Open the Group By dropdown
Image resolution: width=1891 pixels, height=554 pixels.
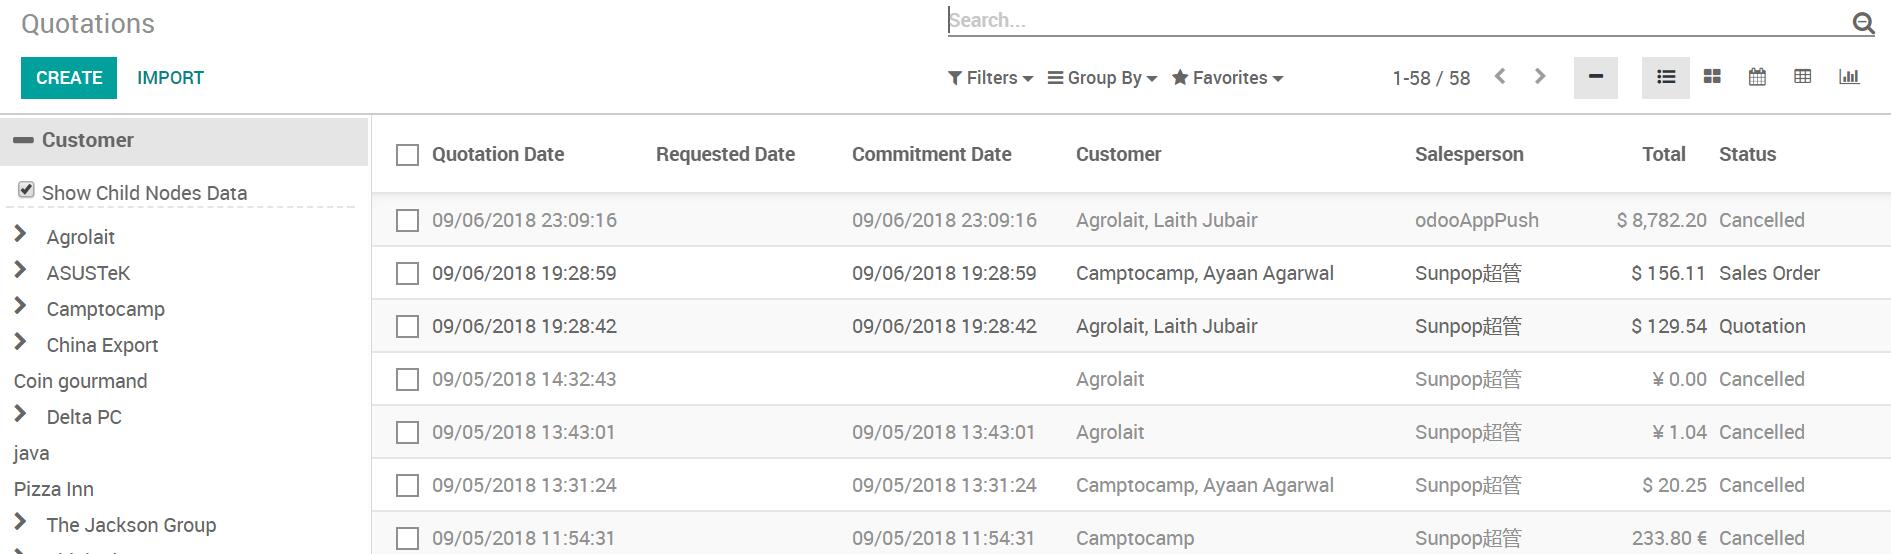tap(1102, 78)
